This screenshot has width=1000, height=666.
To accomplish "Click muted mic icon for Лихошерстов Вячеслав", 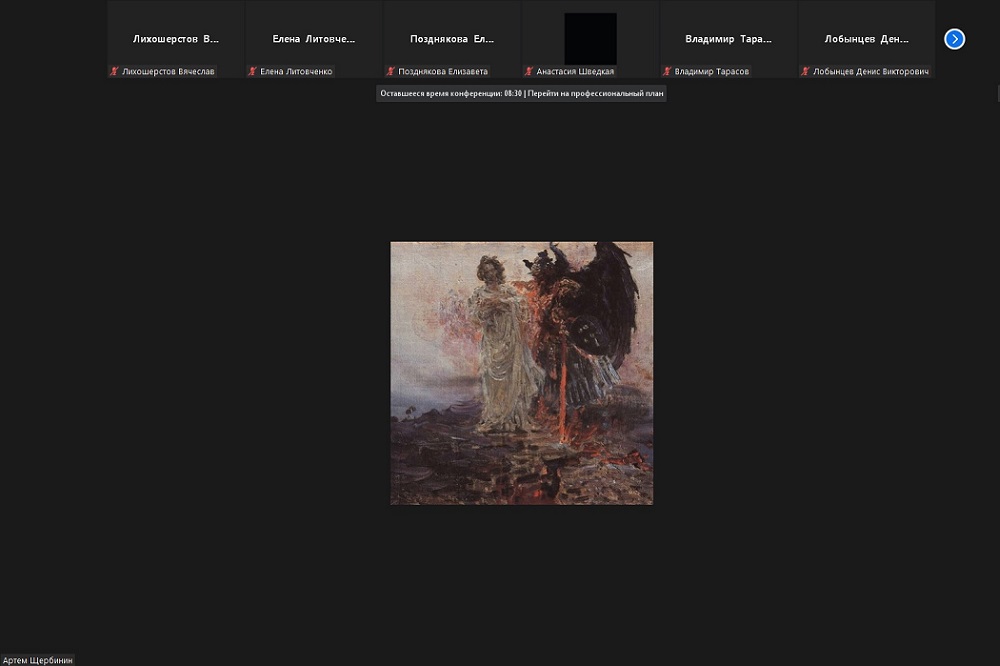I will pos(114,71).
